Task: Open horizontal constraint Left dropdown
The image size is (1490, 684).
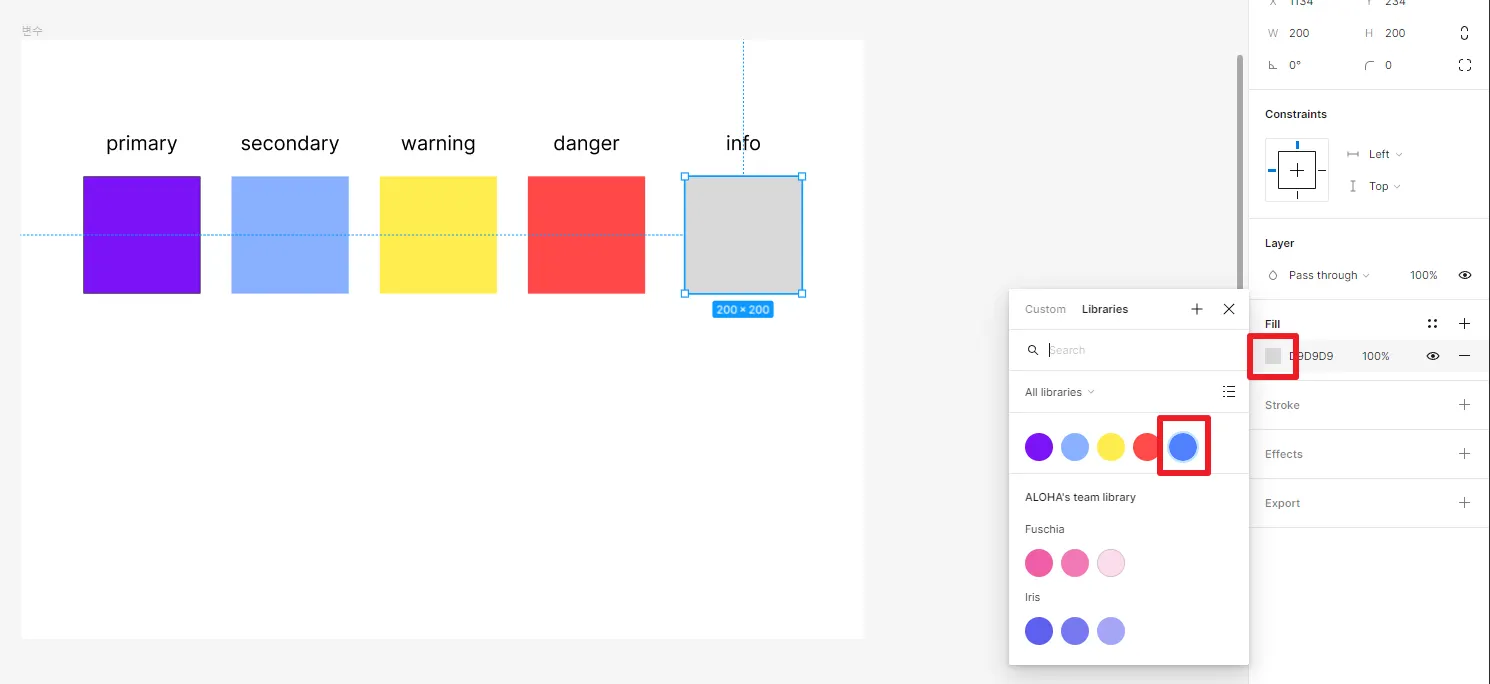Action: tap(1384, 154)
